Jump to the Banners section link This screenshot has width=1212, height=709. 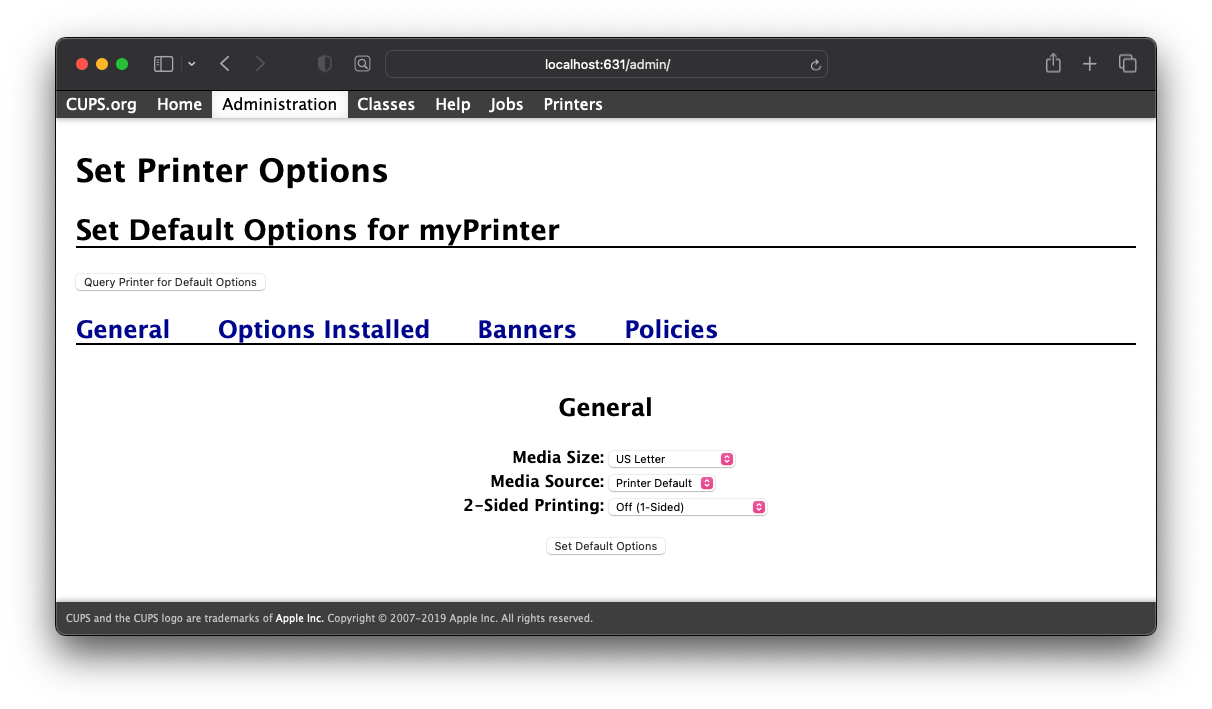click(527, 329)
